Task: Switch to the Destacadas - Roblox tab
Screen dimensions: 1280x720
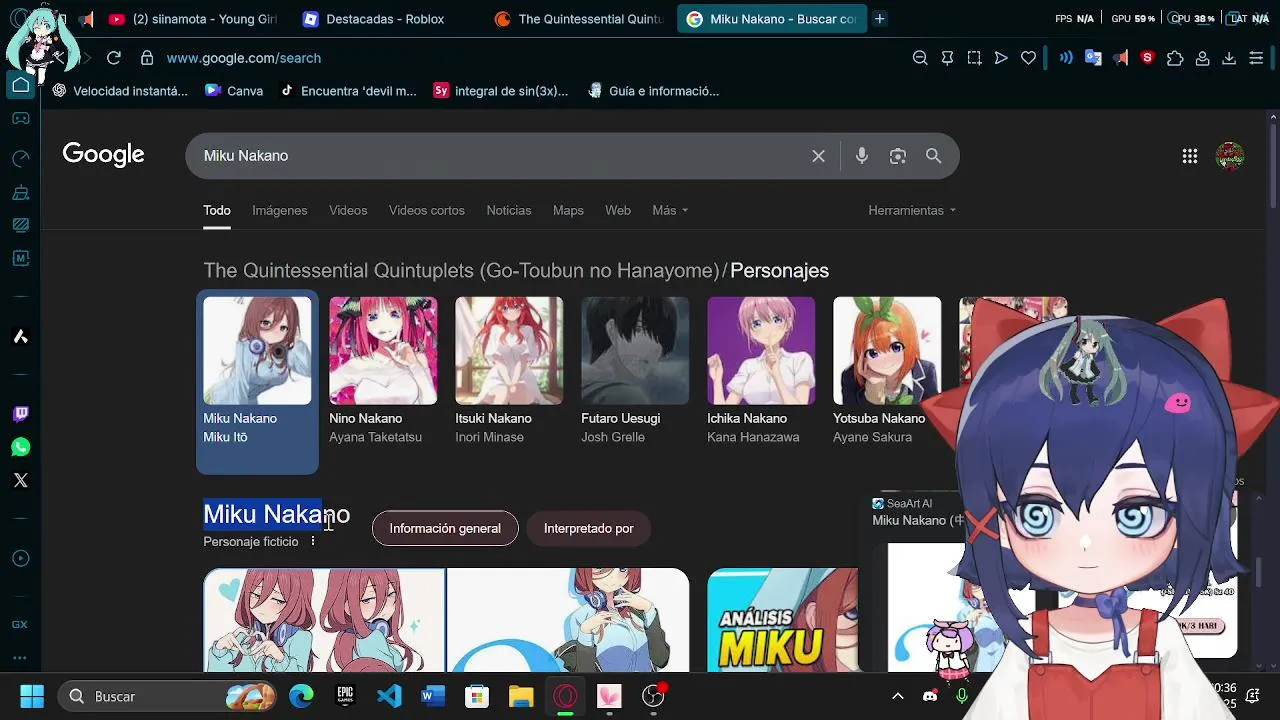Action: point(385,19)
